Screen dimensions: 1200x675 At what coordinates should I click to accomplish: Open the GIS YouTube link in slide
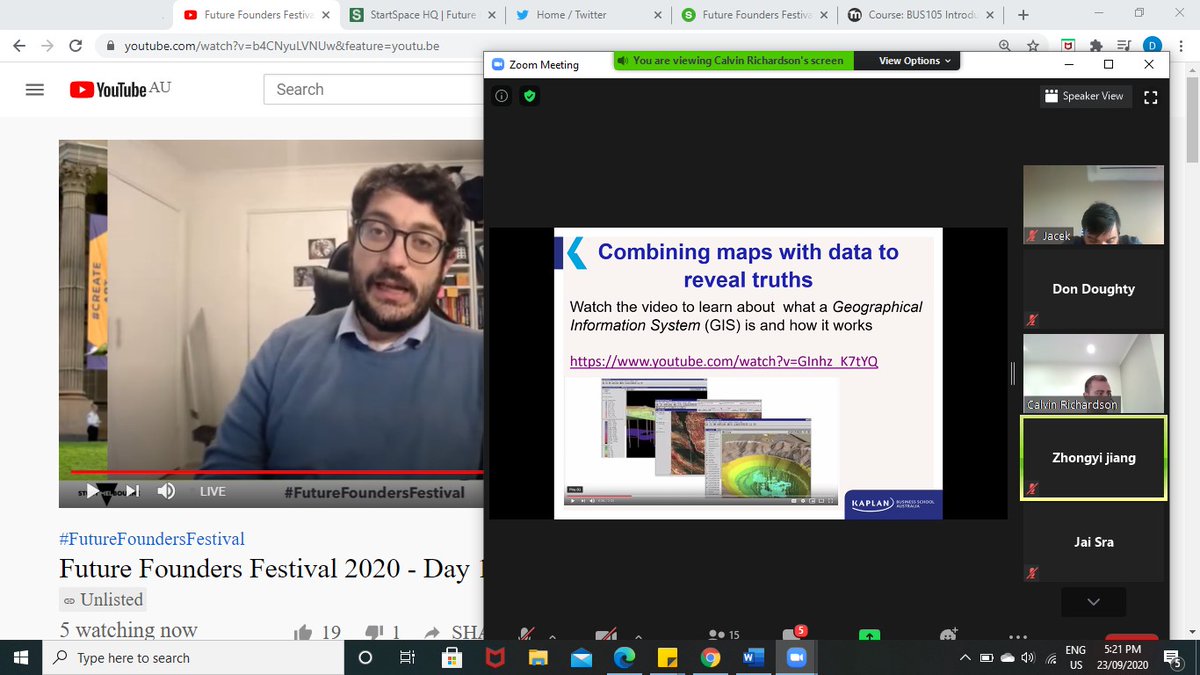pyautogui.click(x=724, y=361)
